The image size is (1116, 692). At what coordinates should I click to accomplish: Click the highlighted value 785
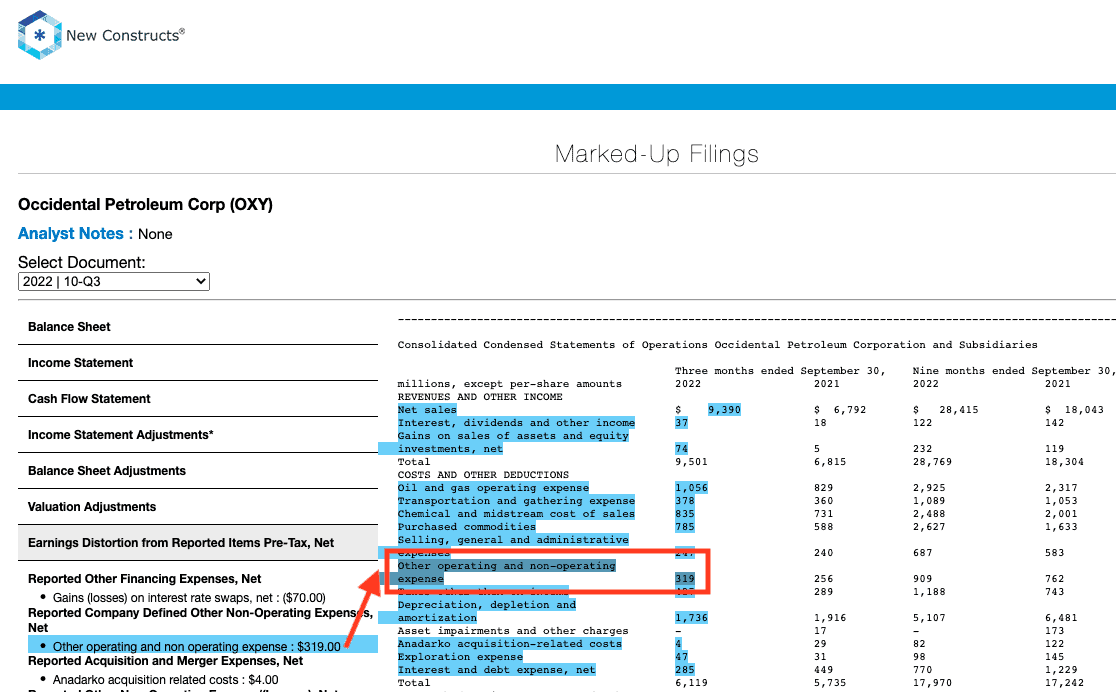point(685,527)
